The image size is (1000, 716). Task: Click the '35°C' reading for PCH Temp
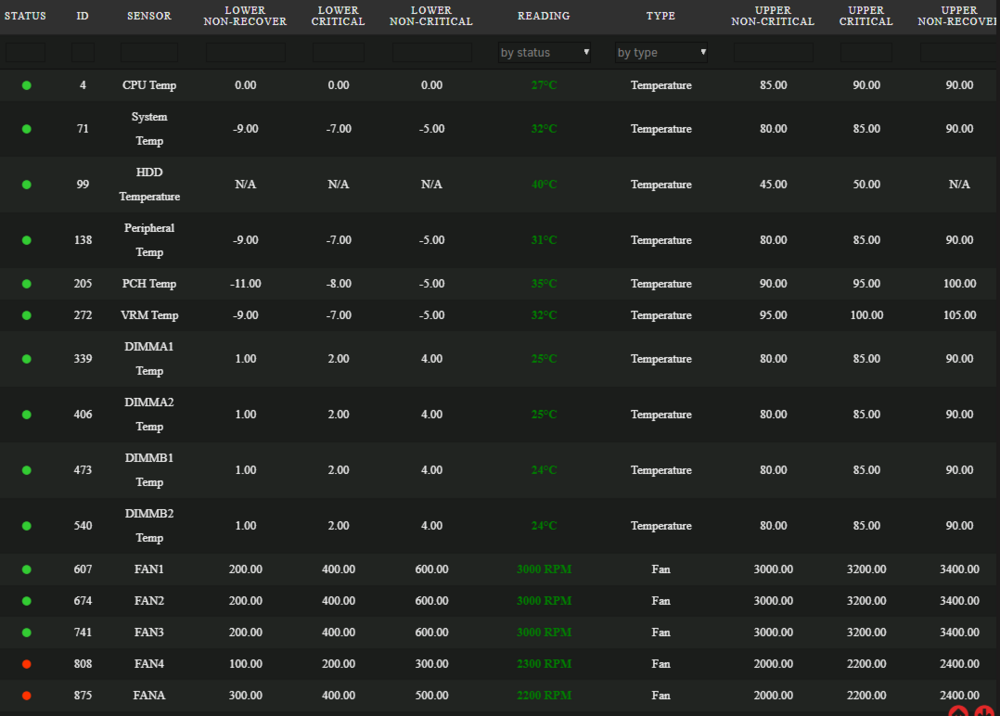tap(544, 284)
